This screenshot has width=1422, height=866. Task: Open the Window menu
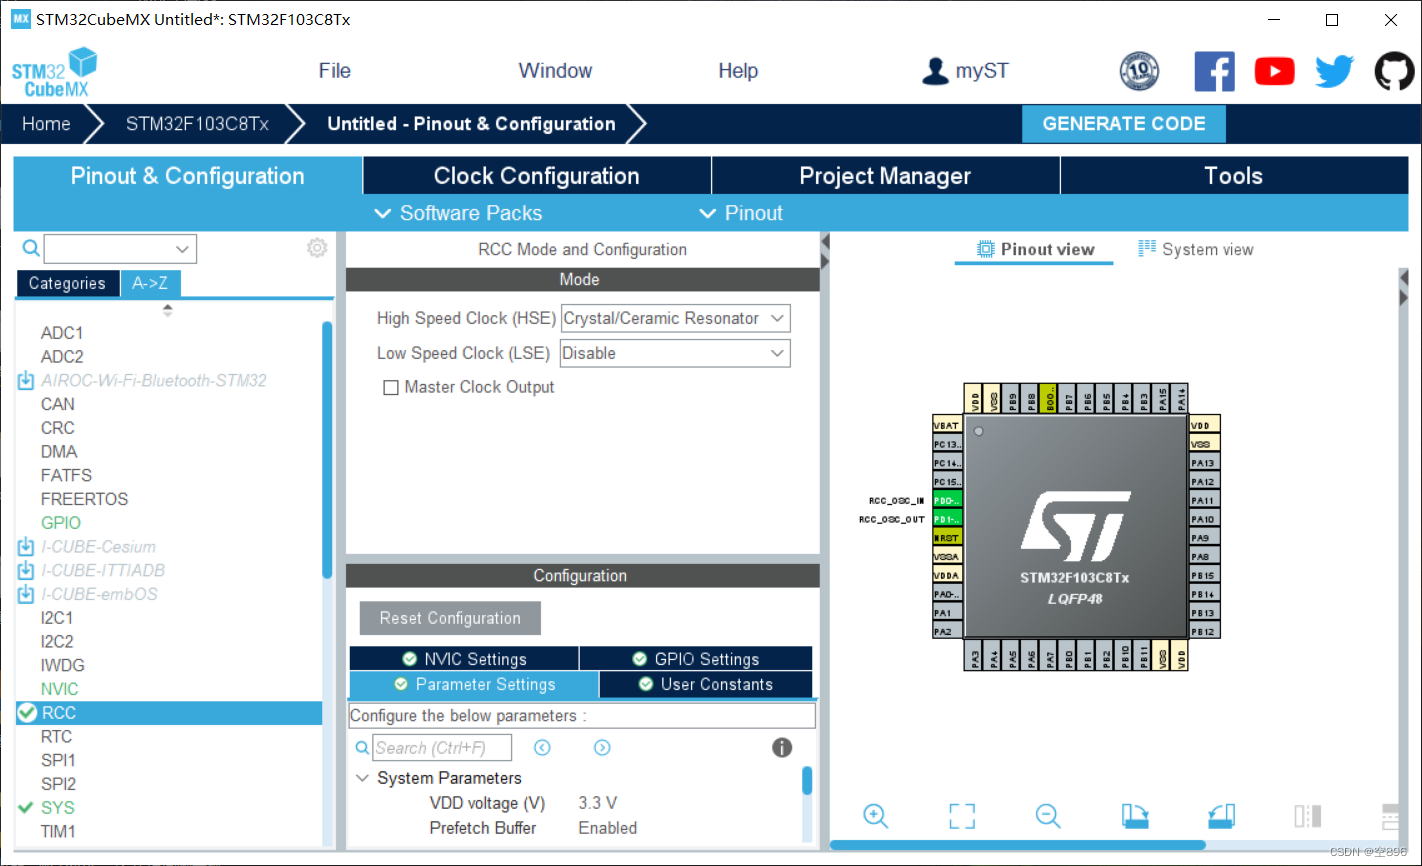point(555,71)
